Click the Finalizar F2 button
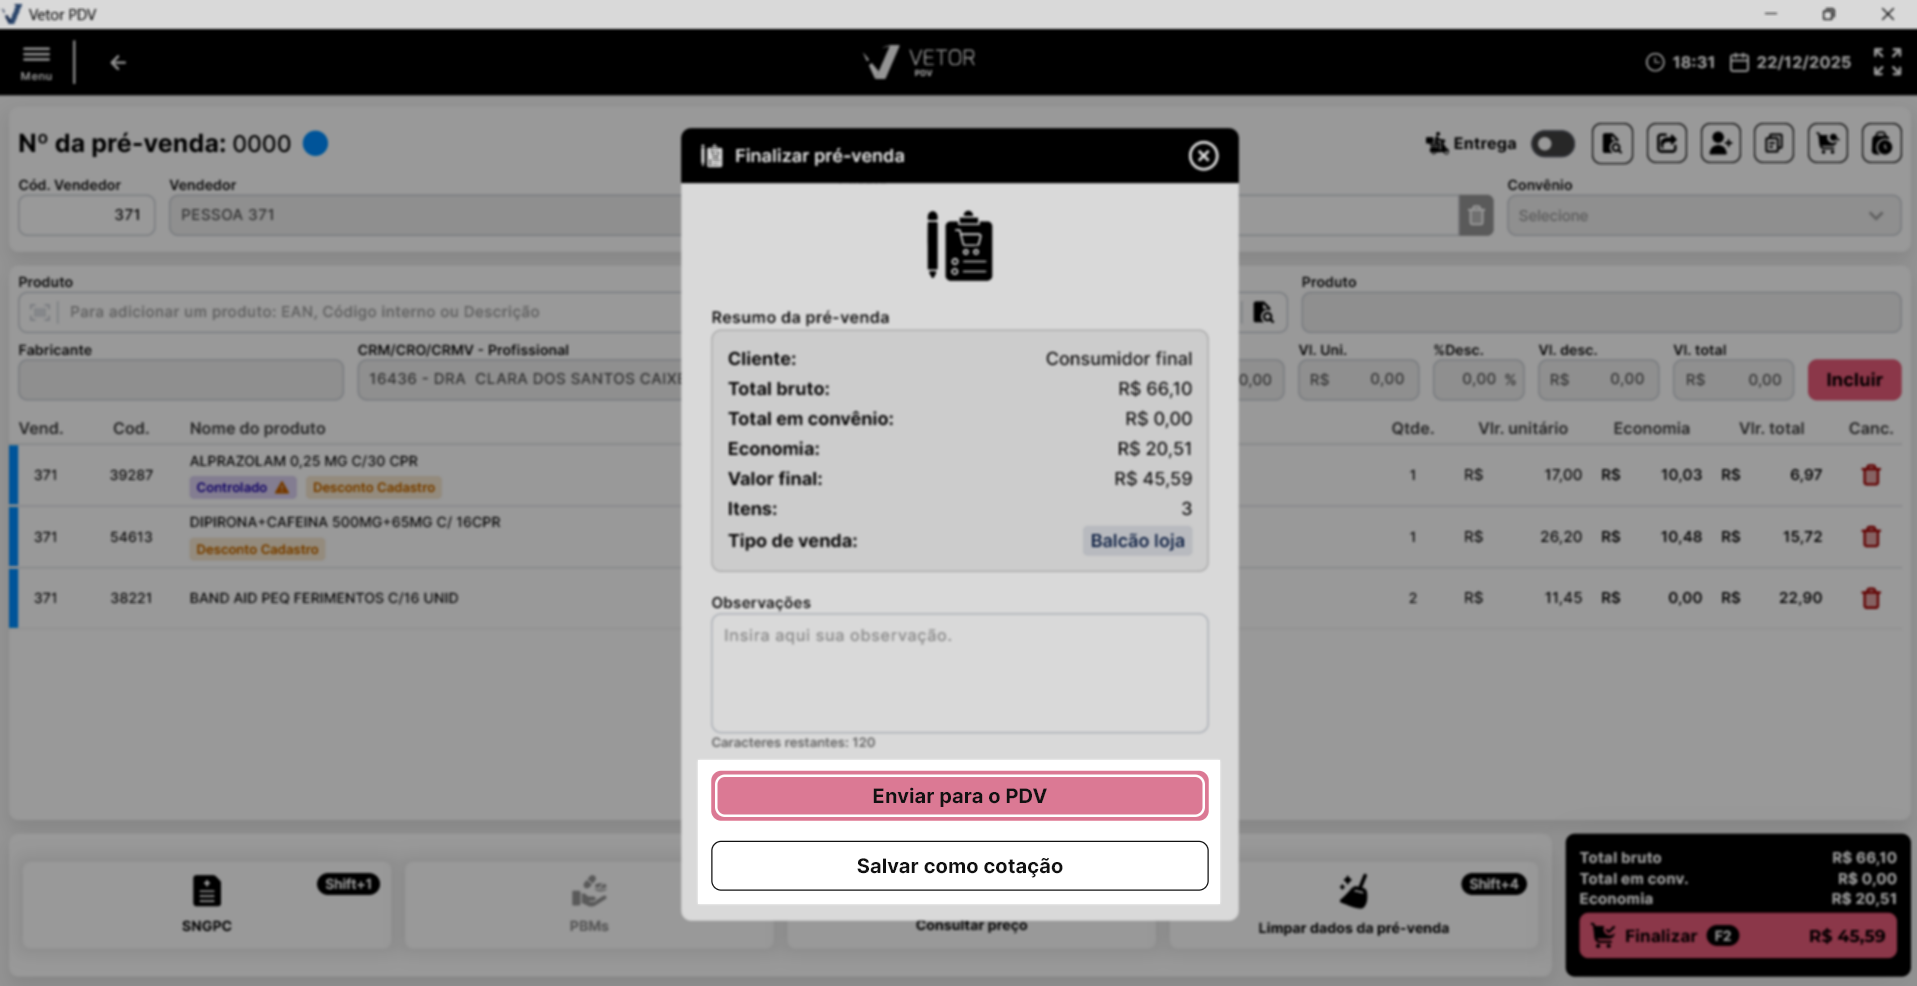 click(1738, 937)
